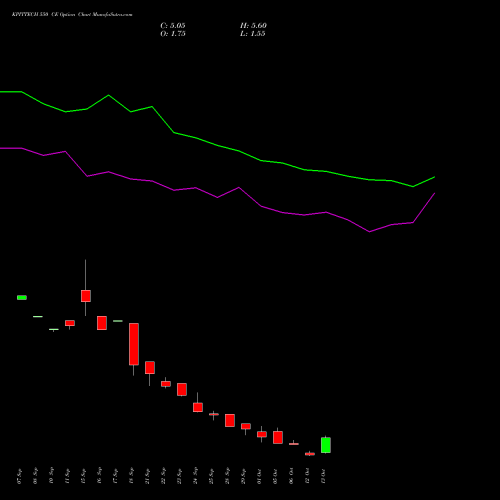Select the green candle for 13 Oct

tap(326, 445)
